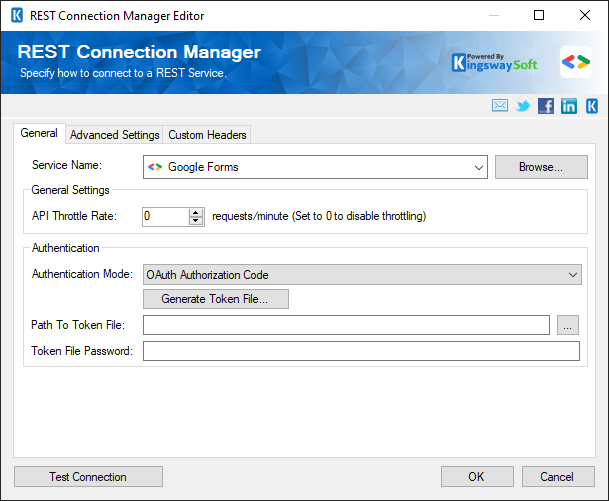Expand the Authentication Mode dropdown

point(572,275)
